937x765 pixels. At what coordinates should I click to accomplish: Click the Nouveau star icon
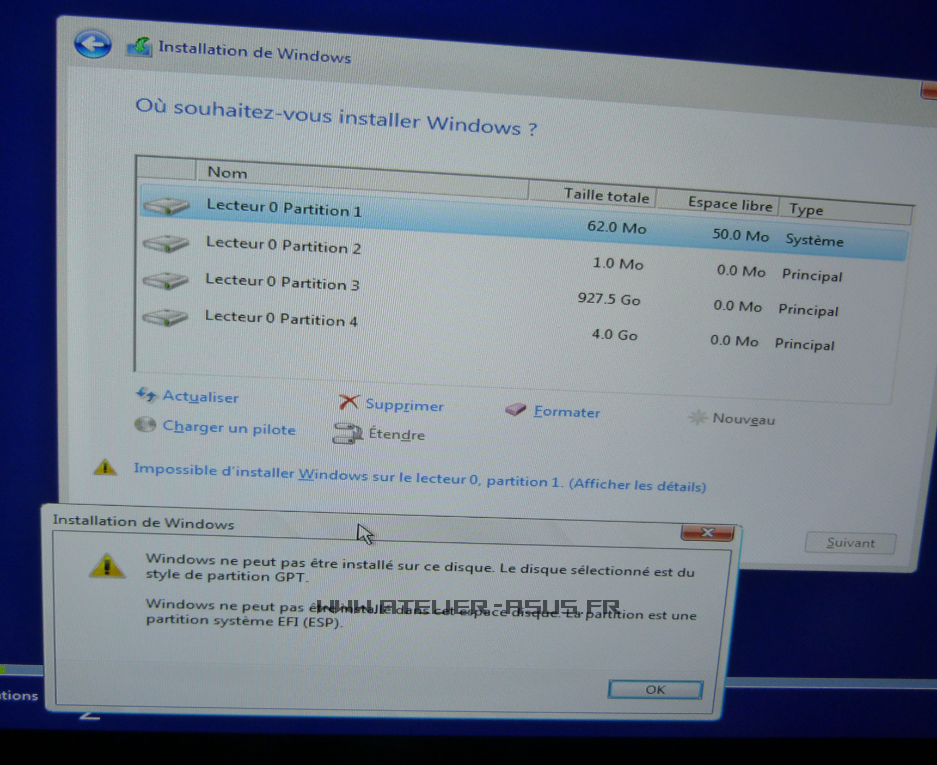click(x=697, y=418)
